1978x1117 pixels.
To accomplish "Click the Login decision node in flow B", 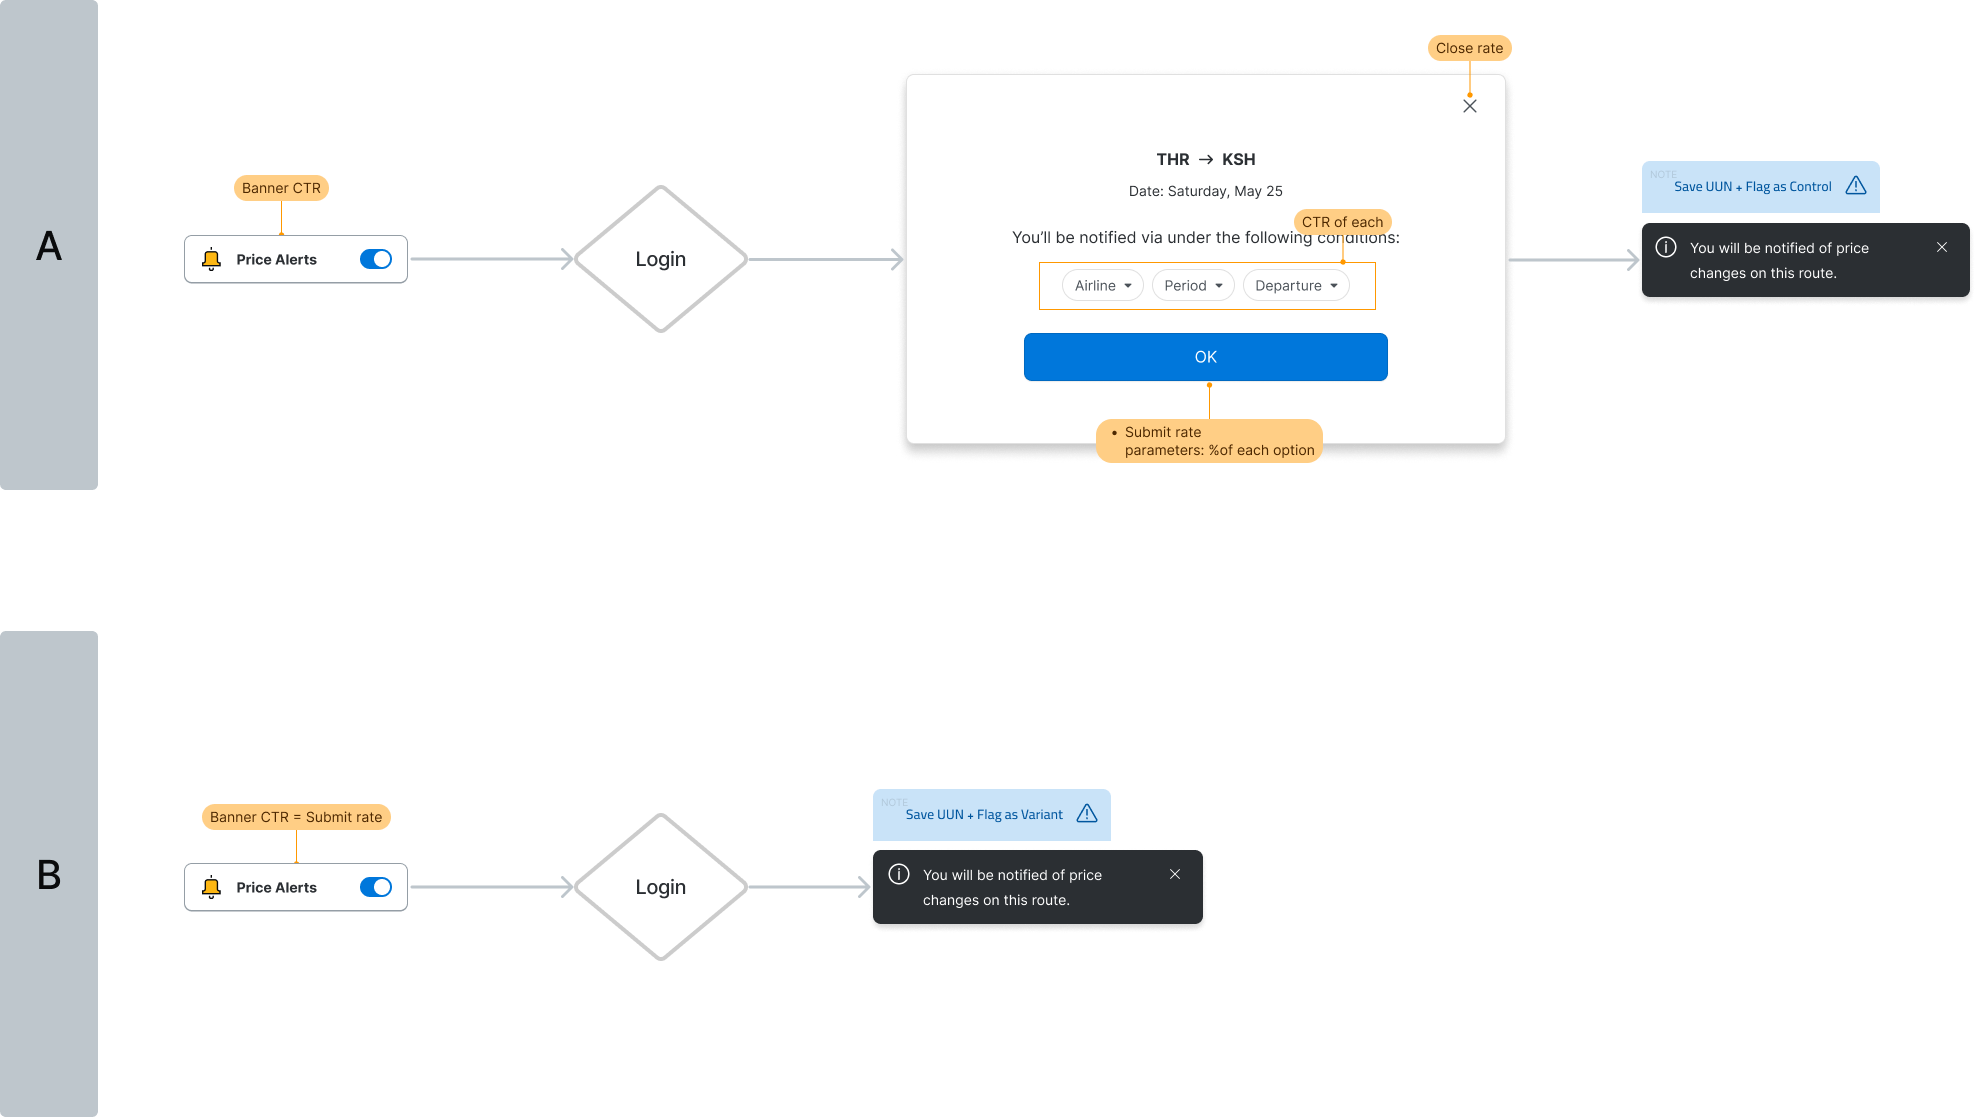I will [x=662, y=886].
